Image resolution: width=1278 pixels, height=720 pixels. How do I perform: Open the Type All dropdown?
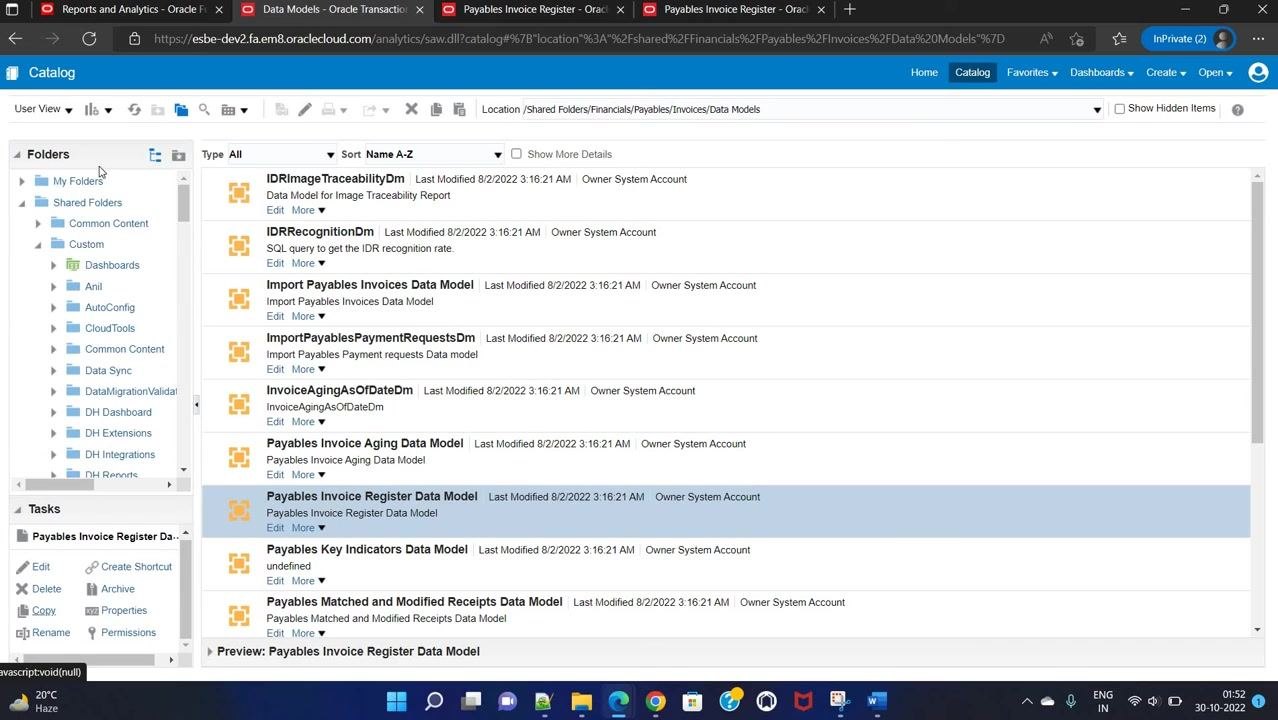coord(281,155)
